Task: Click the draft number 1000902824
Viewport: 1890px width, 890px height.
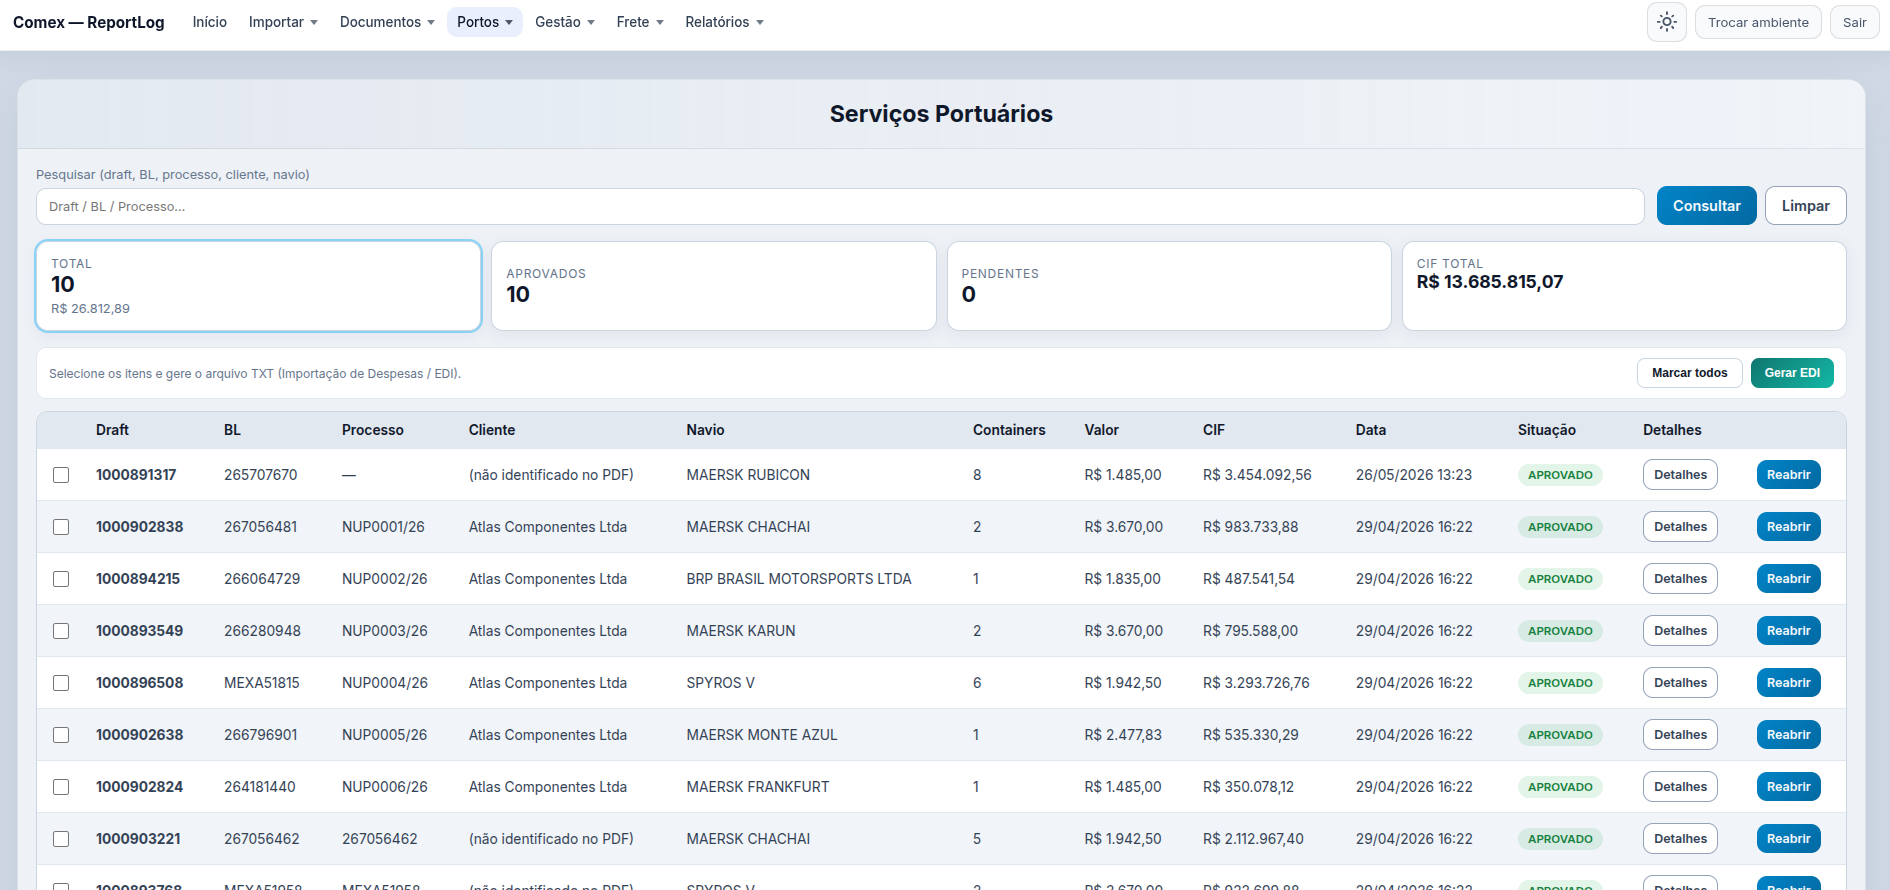Action: point(139,787)
